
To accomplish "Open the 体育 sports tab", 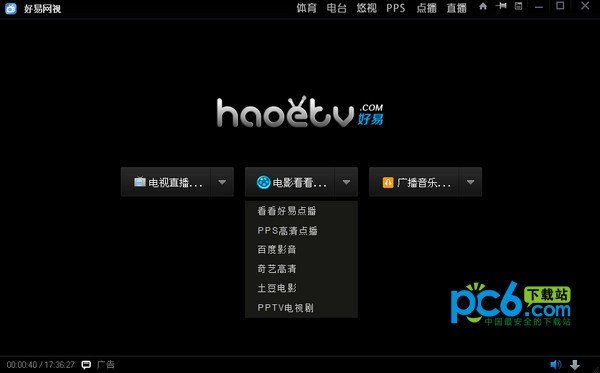I will (x=307, y=8).
